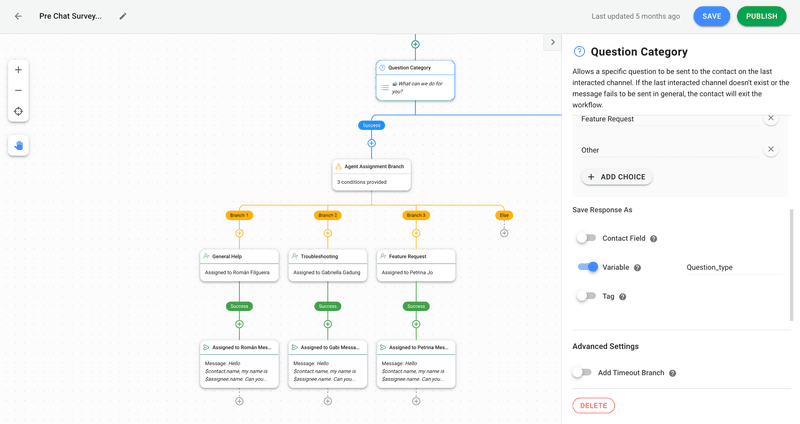Click the pencil edit workflow name icon

[123, 16]
